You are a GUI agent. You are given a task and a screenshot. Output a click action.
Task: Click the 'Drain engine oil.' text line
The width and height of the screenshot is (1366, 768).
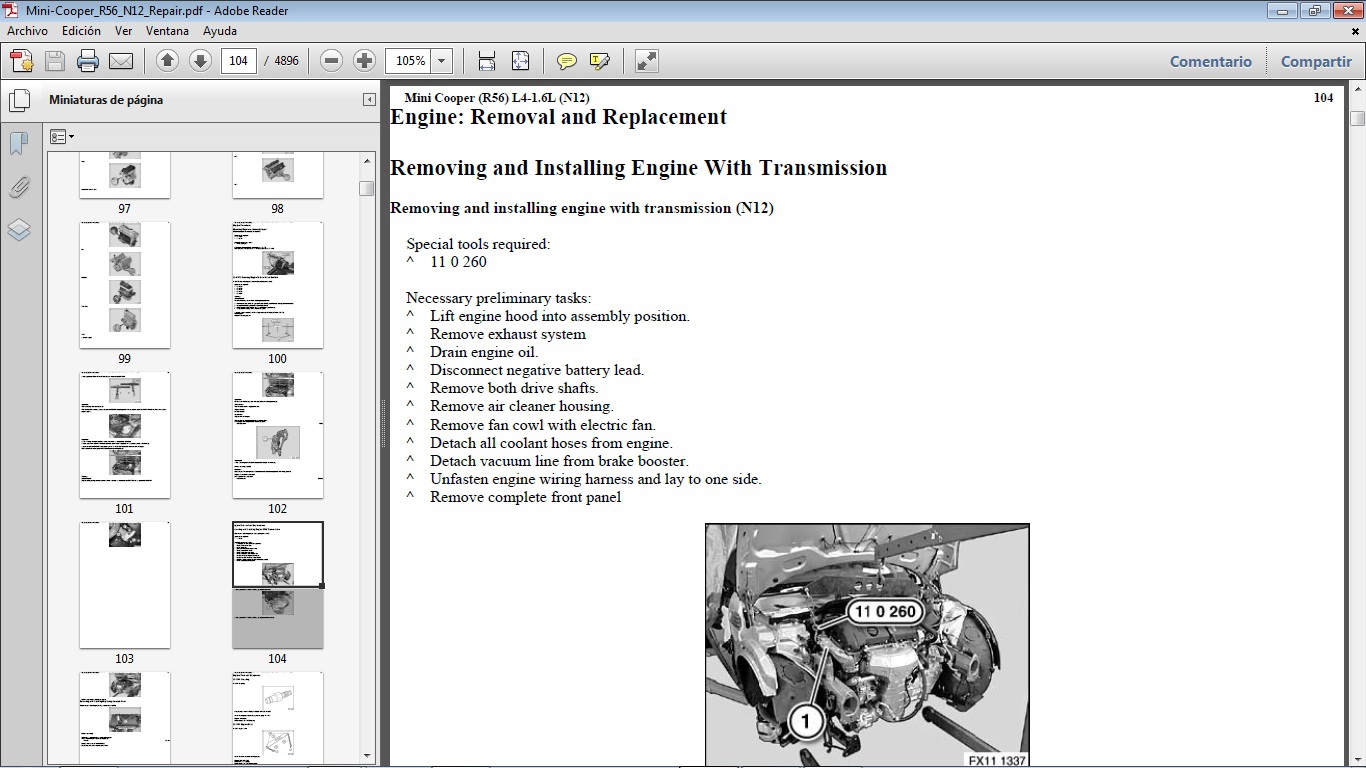tap(484, 352)
